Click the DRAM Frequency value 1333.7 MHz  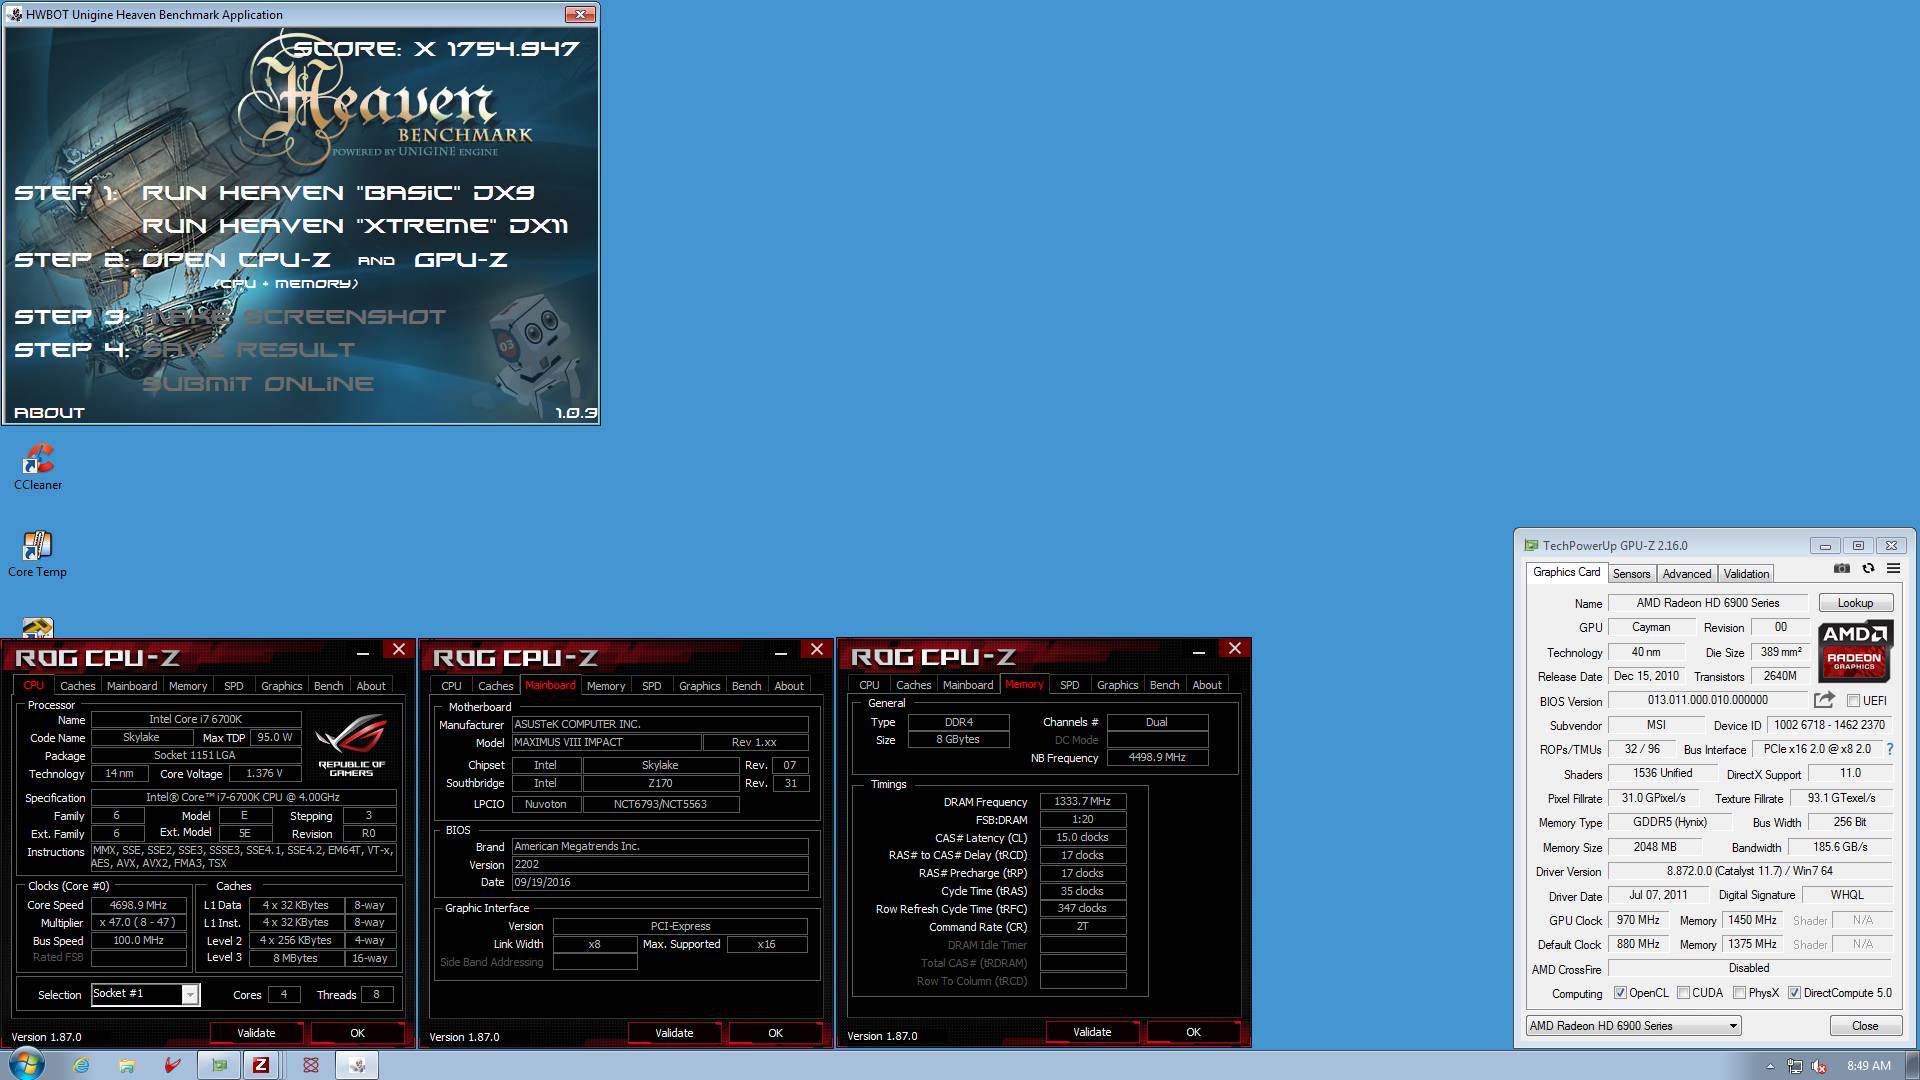[x=1082, y=801]
